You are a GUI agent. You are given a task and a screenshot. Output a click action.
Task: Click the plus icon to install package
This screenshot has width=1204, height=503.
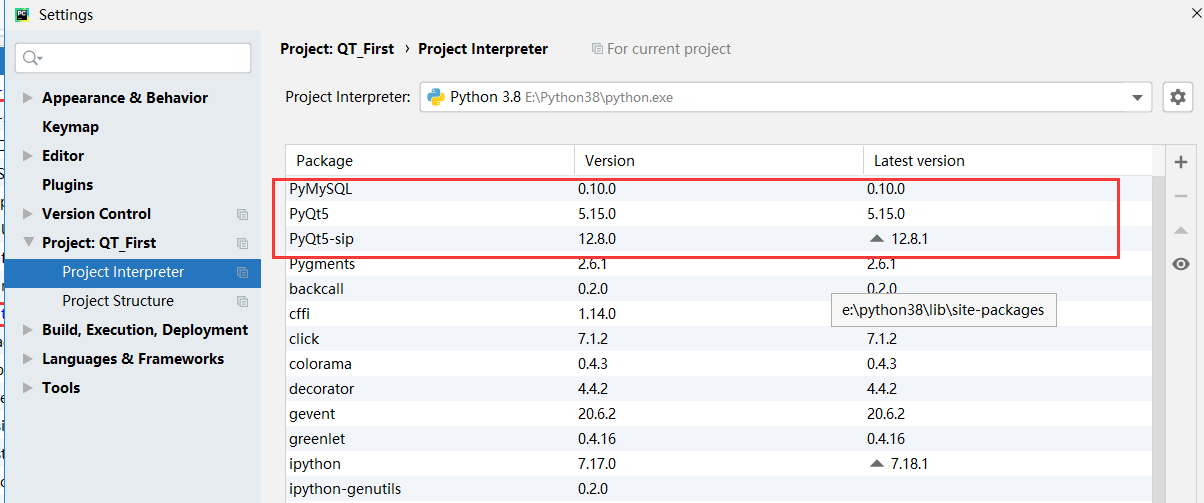pos(1181,162)
